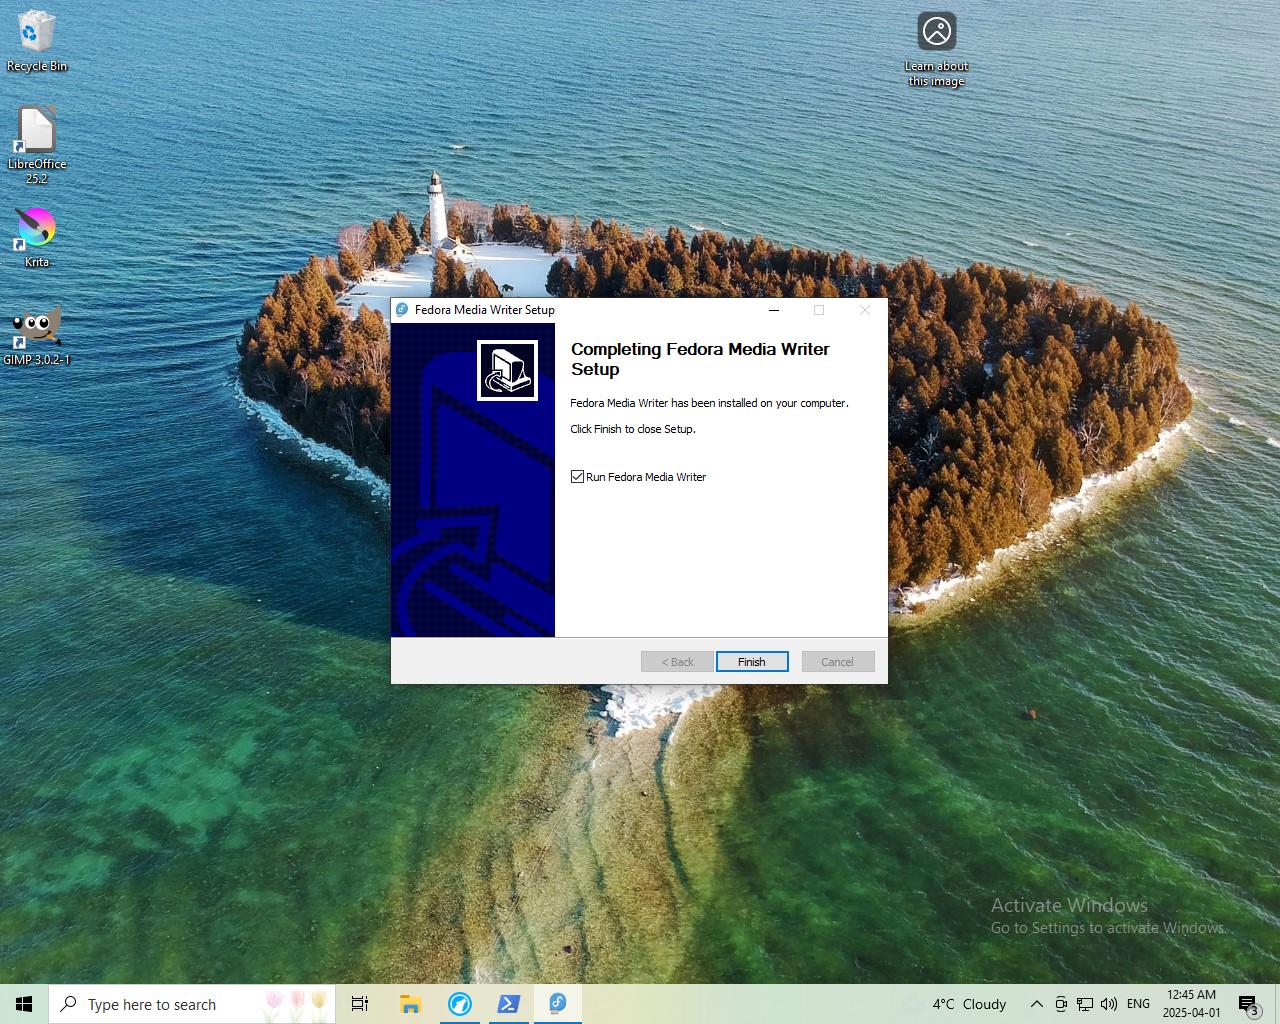Select the Recycle Bin desktop icon
The width and height of the screenshot is (1280, 1024).
point(37,42)
